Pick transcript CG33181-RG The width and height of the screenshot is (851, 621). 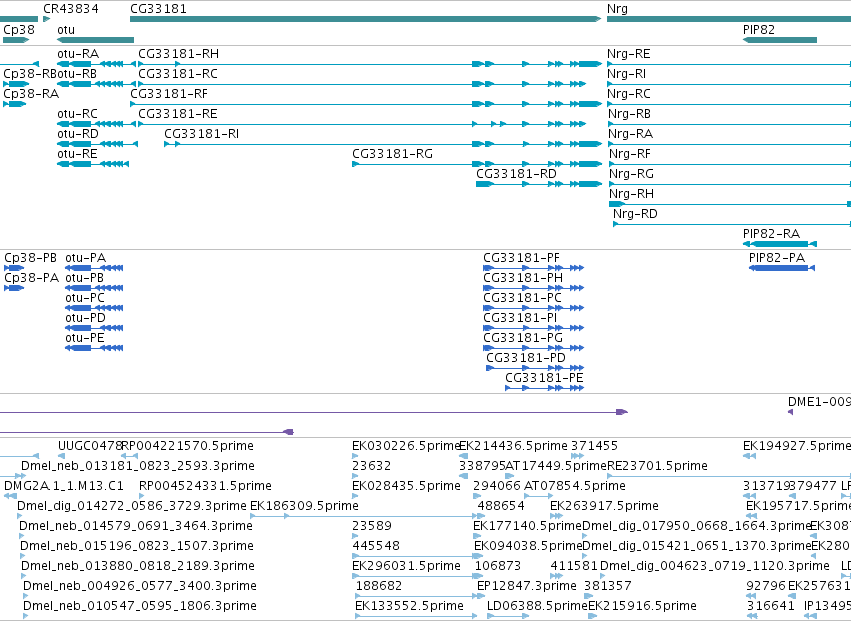(392, 154)
